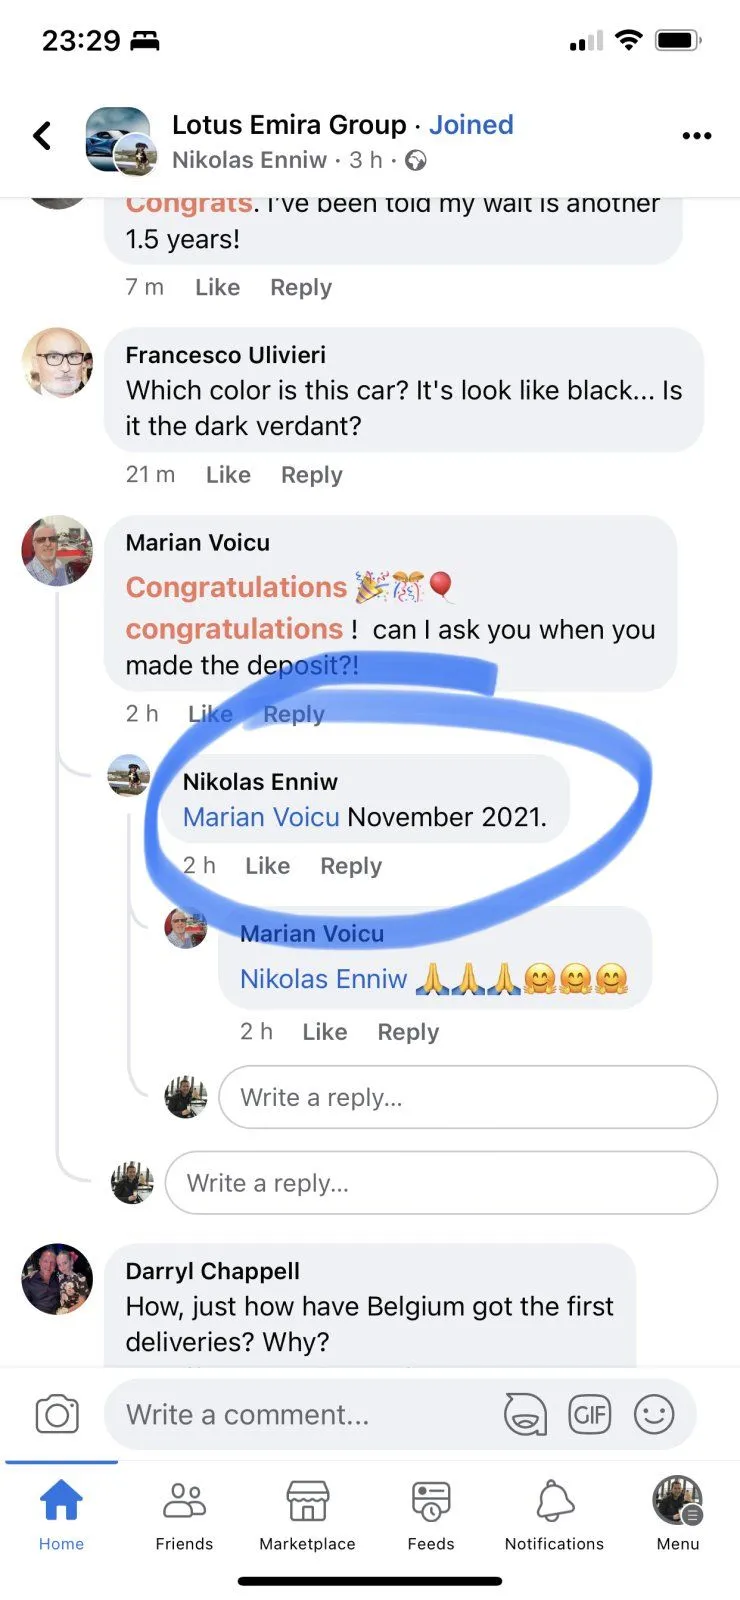Image resolution: width=740 pixels, height=1600 pixels.
Task: Open the GIF picker
Action: 589,1414
